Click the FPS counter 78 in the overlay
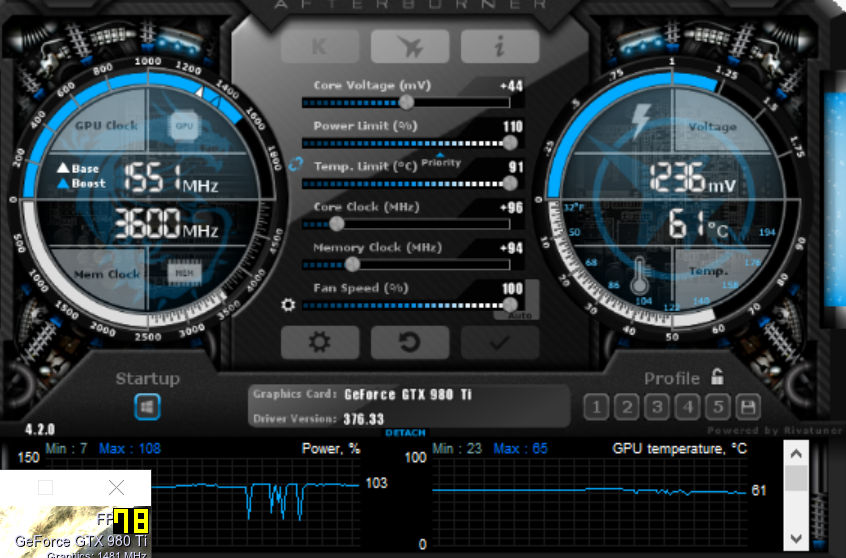This screenshot has height=558, width=846. pyautogui.click(x=132, y=521)
